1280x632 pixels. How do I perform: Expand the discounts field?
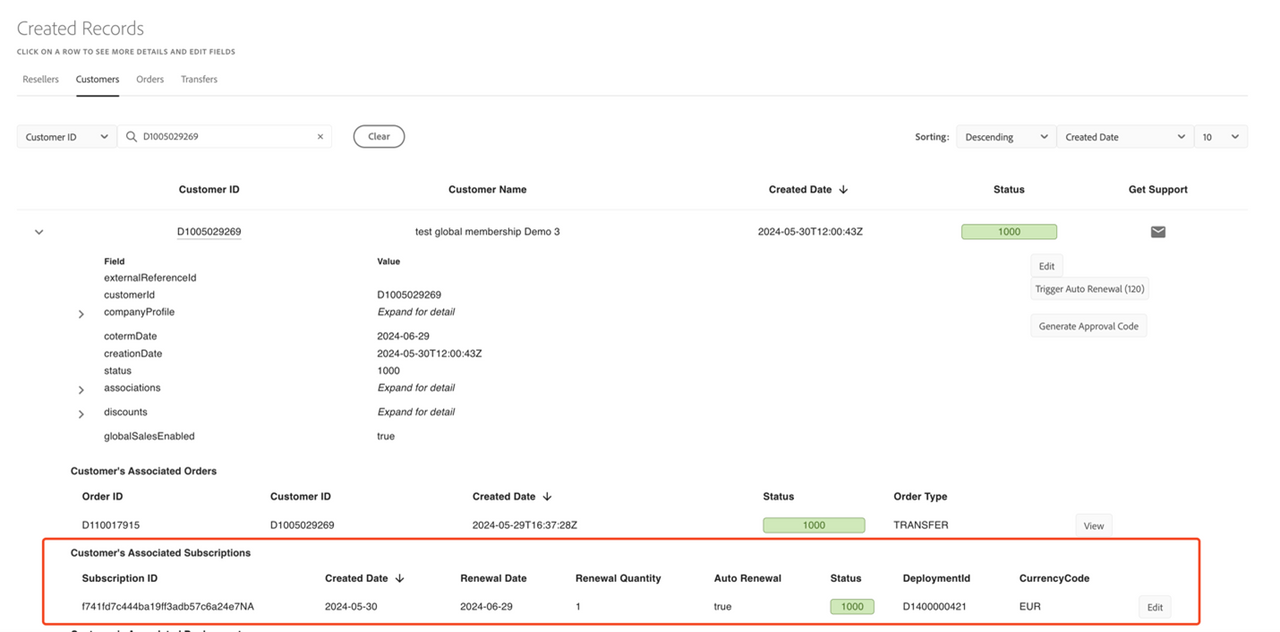point(81,414)
